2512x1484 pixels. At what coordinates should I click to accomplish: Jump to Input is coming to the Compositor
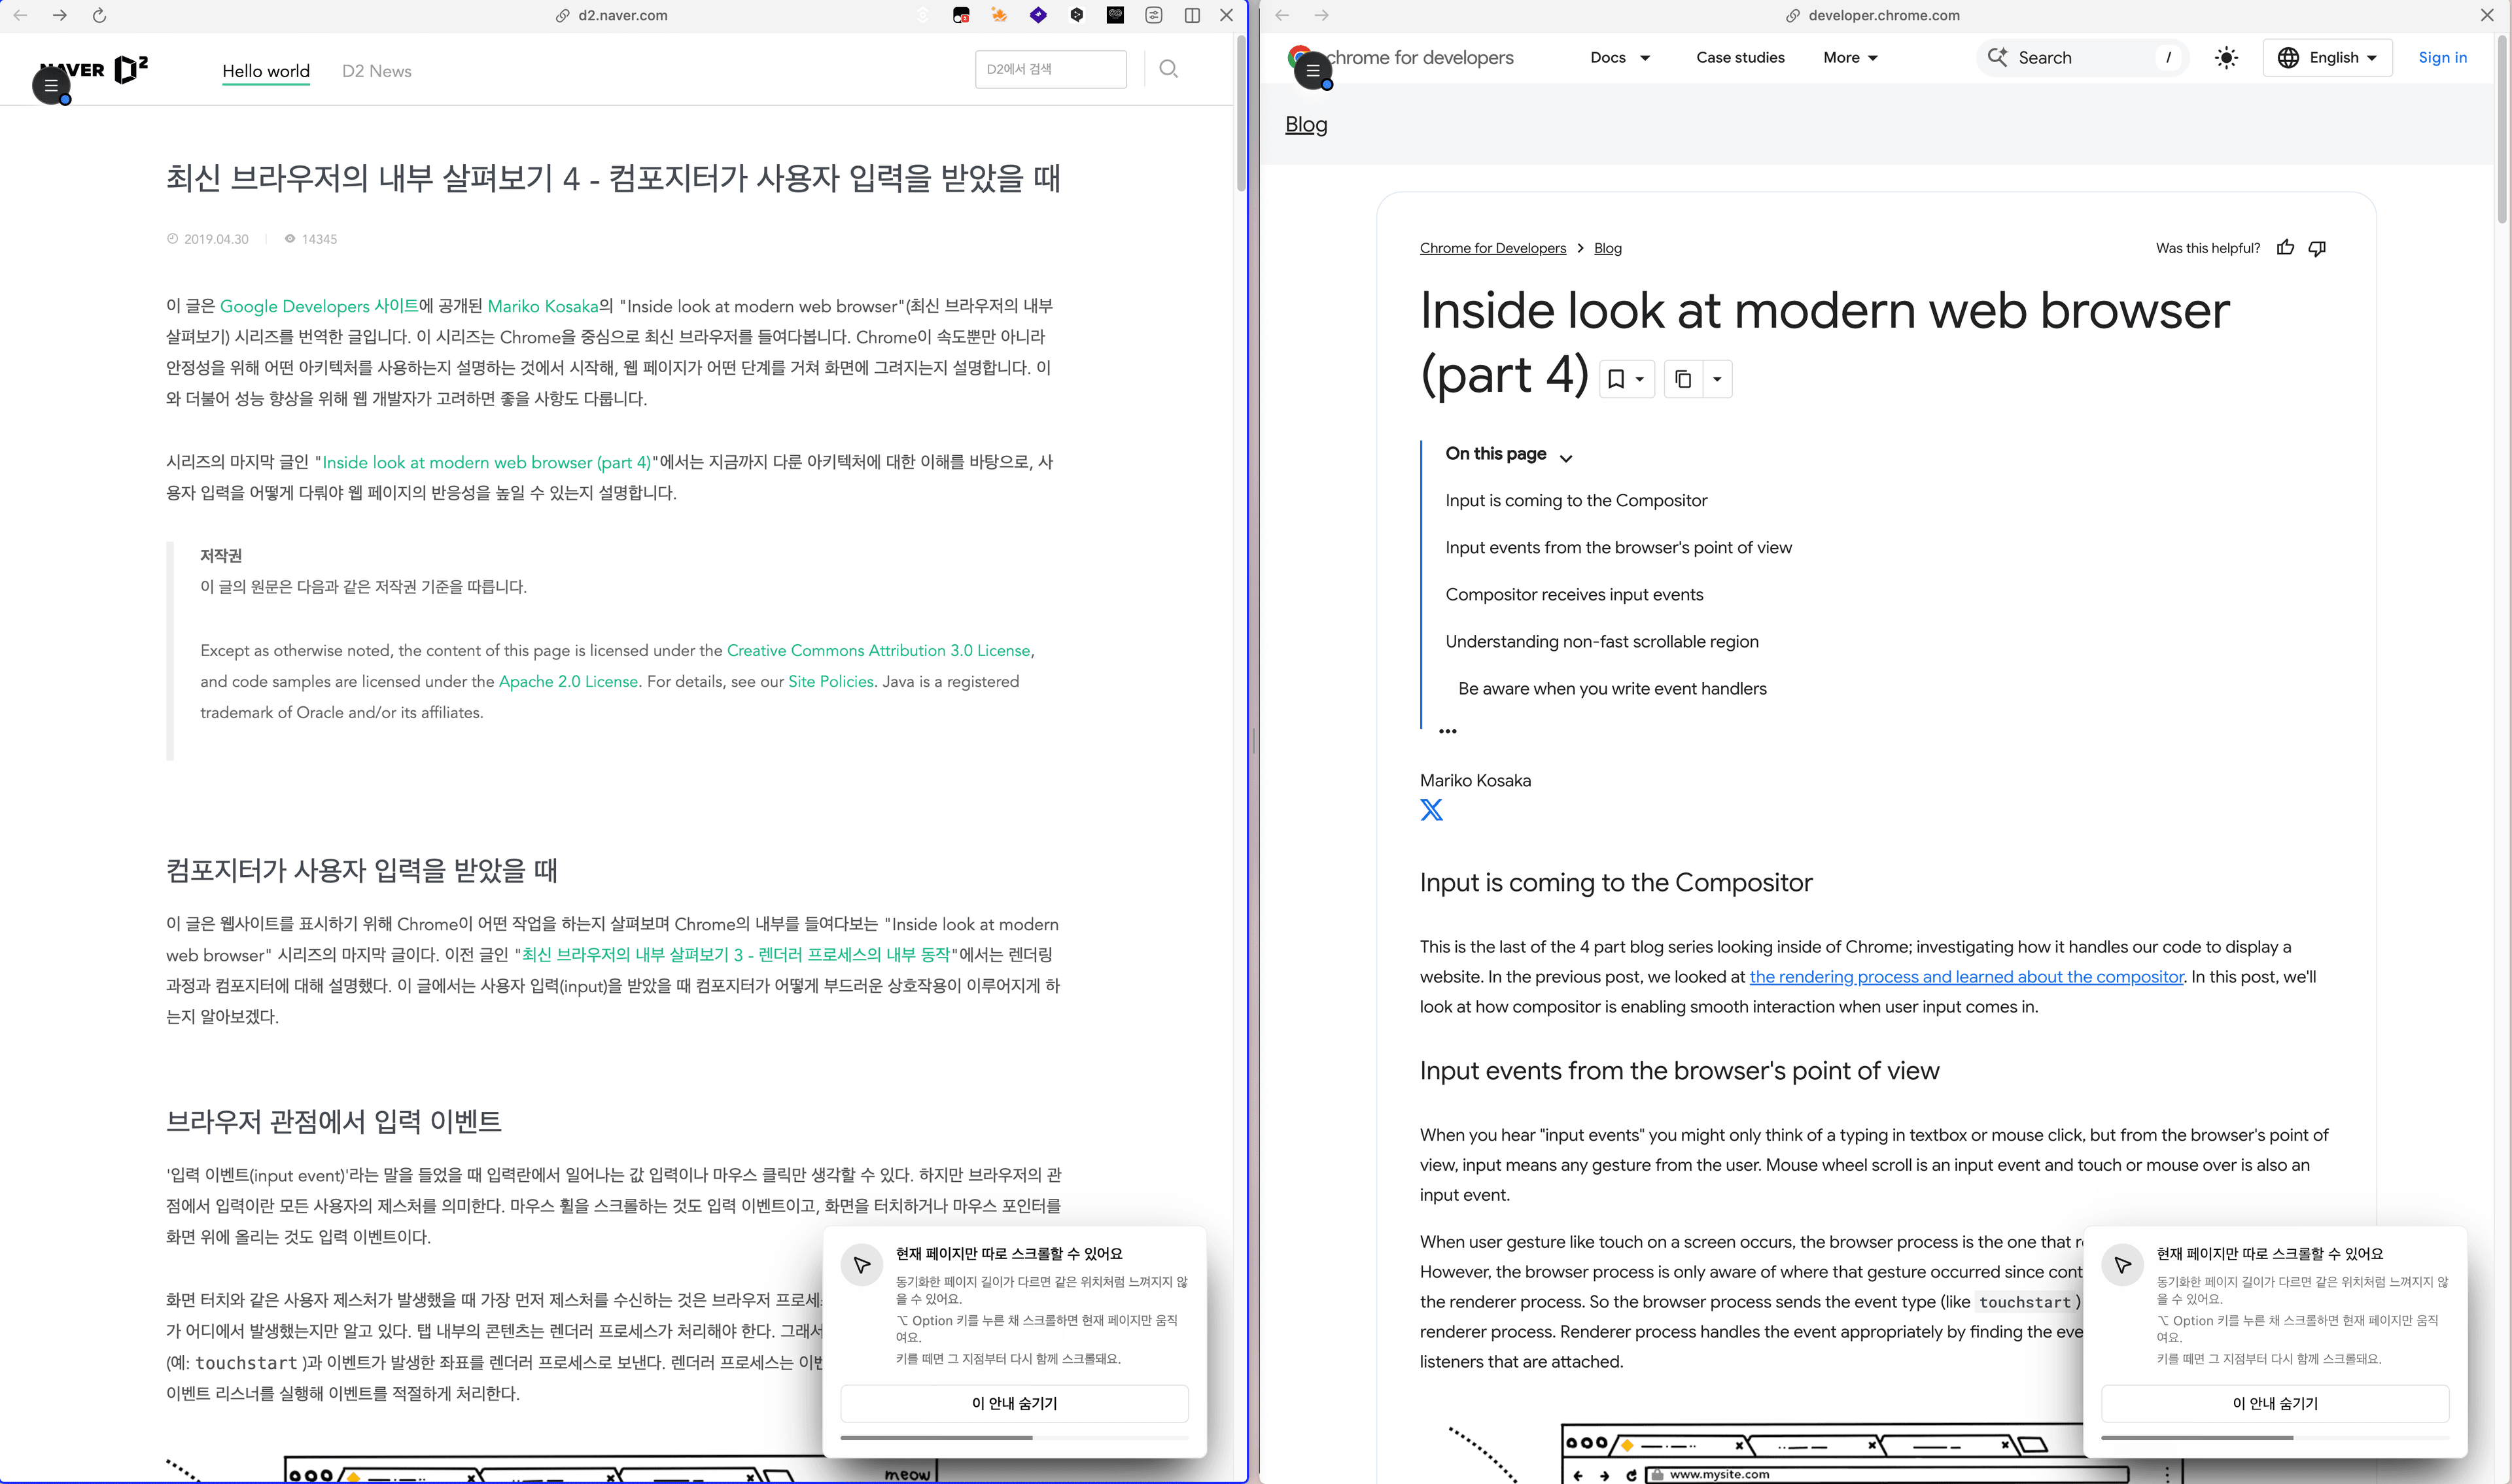[x=1576, y=501]
